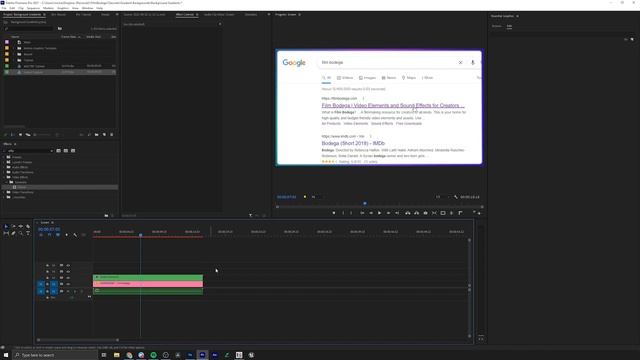640x360 pixels.
Task: Select the Selection tool in the tools panel
Action: point(6,227)
